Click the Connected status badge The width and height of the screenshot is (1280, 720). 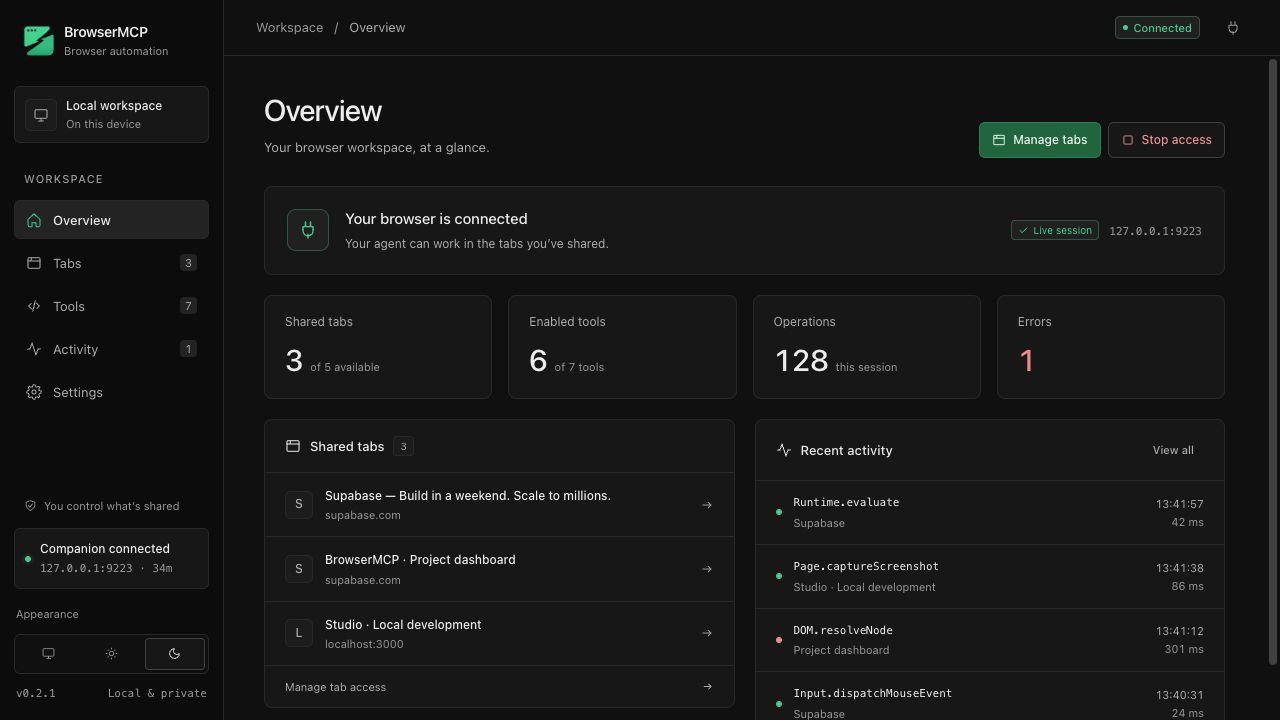point(1157,28)
